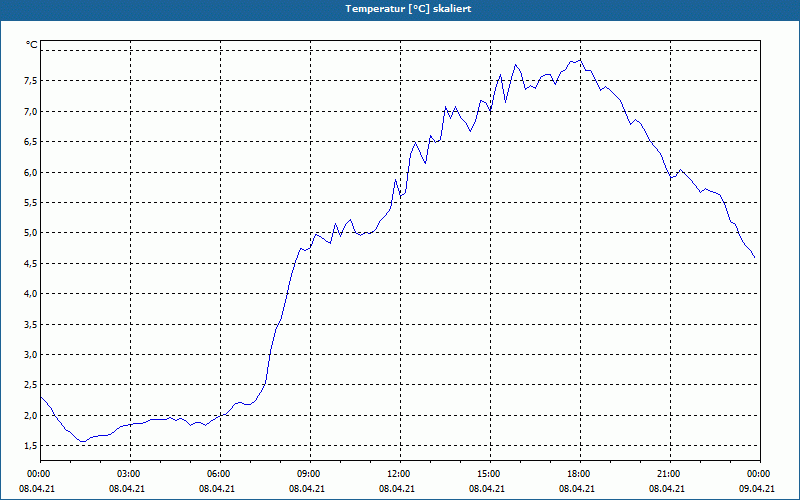The width and height of the screenshot is (800, 500).
Task: Click the "2,5" y-axis label
Action: pyautogui.click(x=31, y=385)
